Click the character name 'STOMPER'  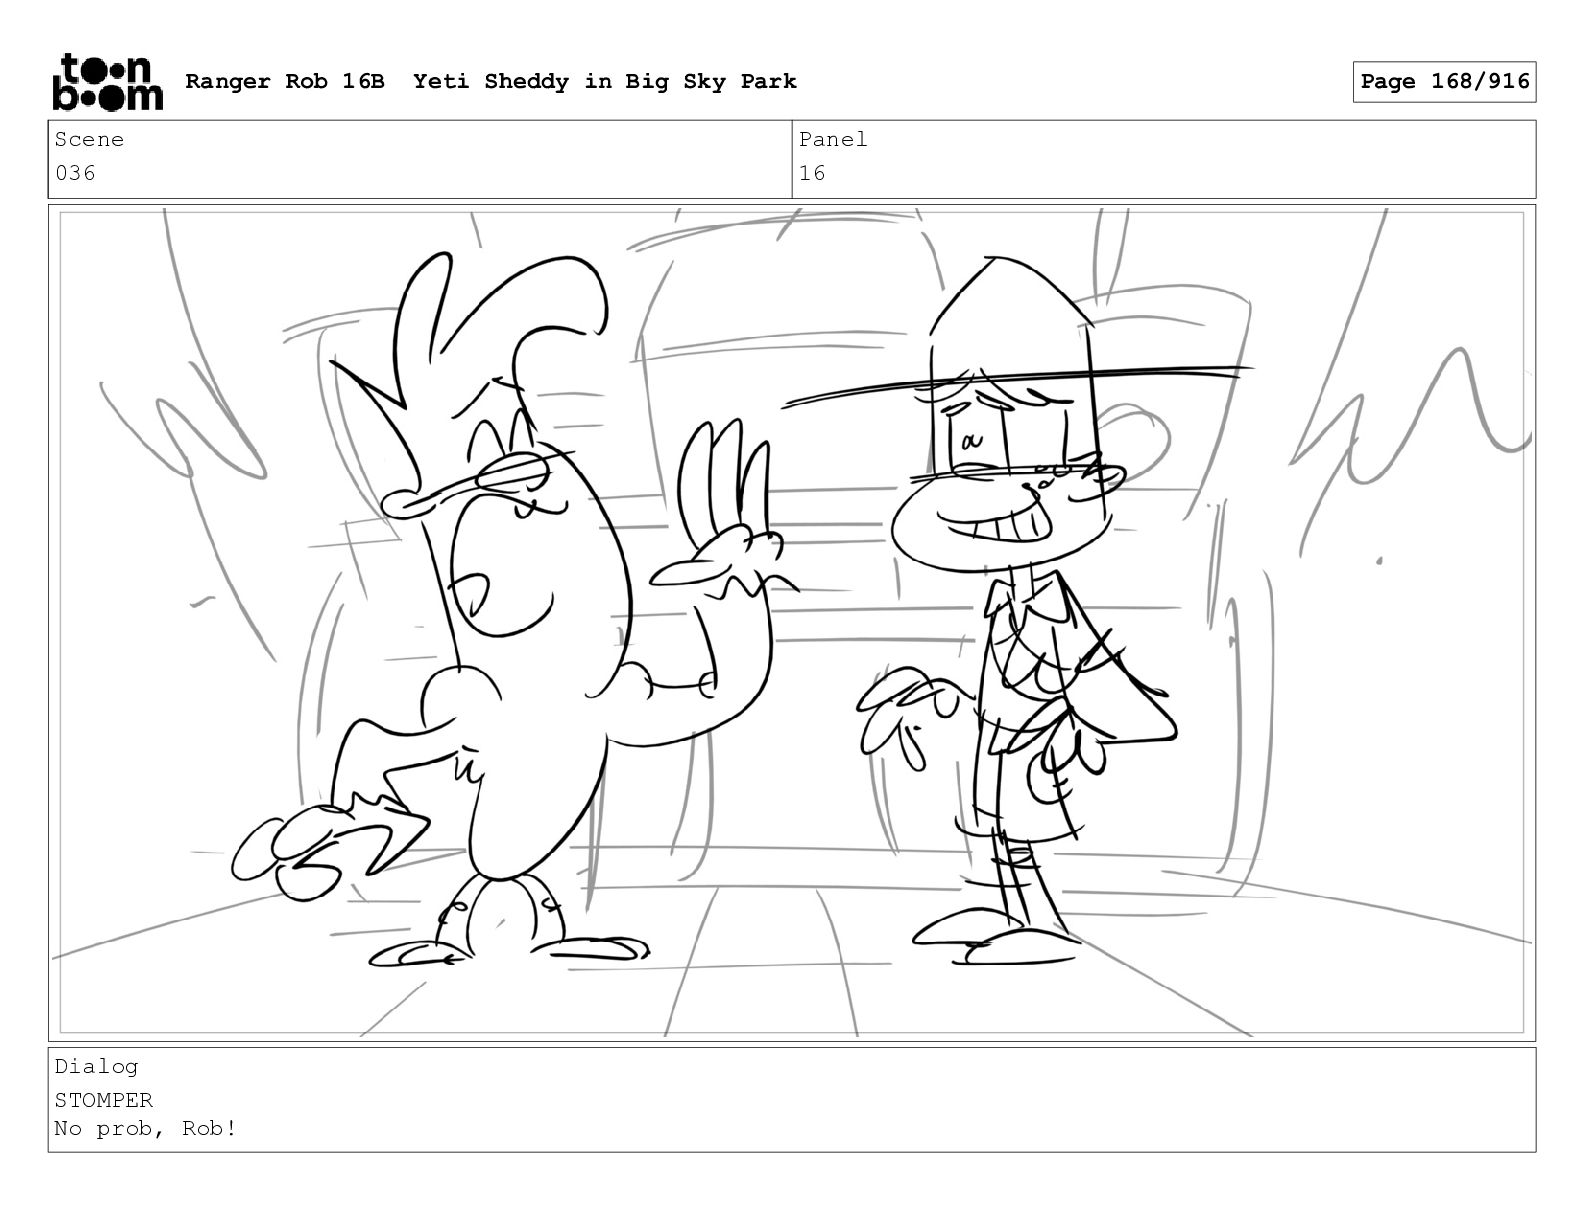point(104,1100)
